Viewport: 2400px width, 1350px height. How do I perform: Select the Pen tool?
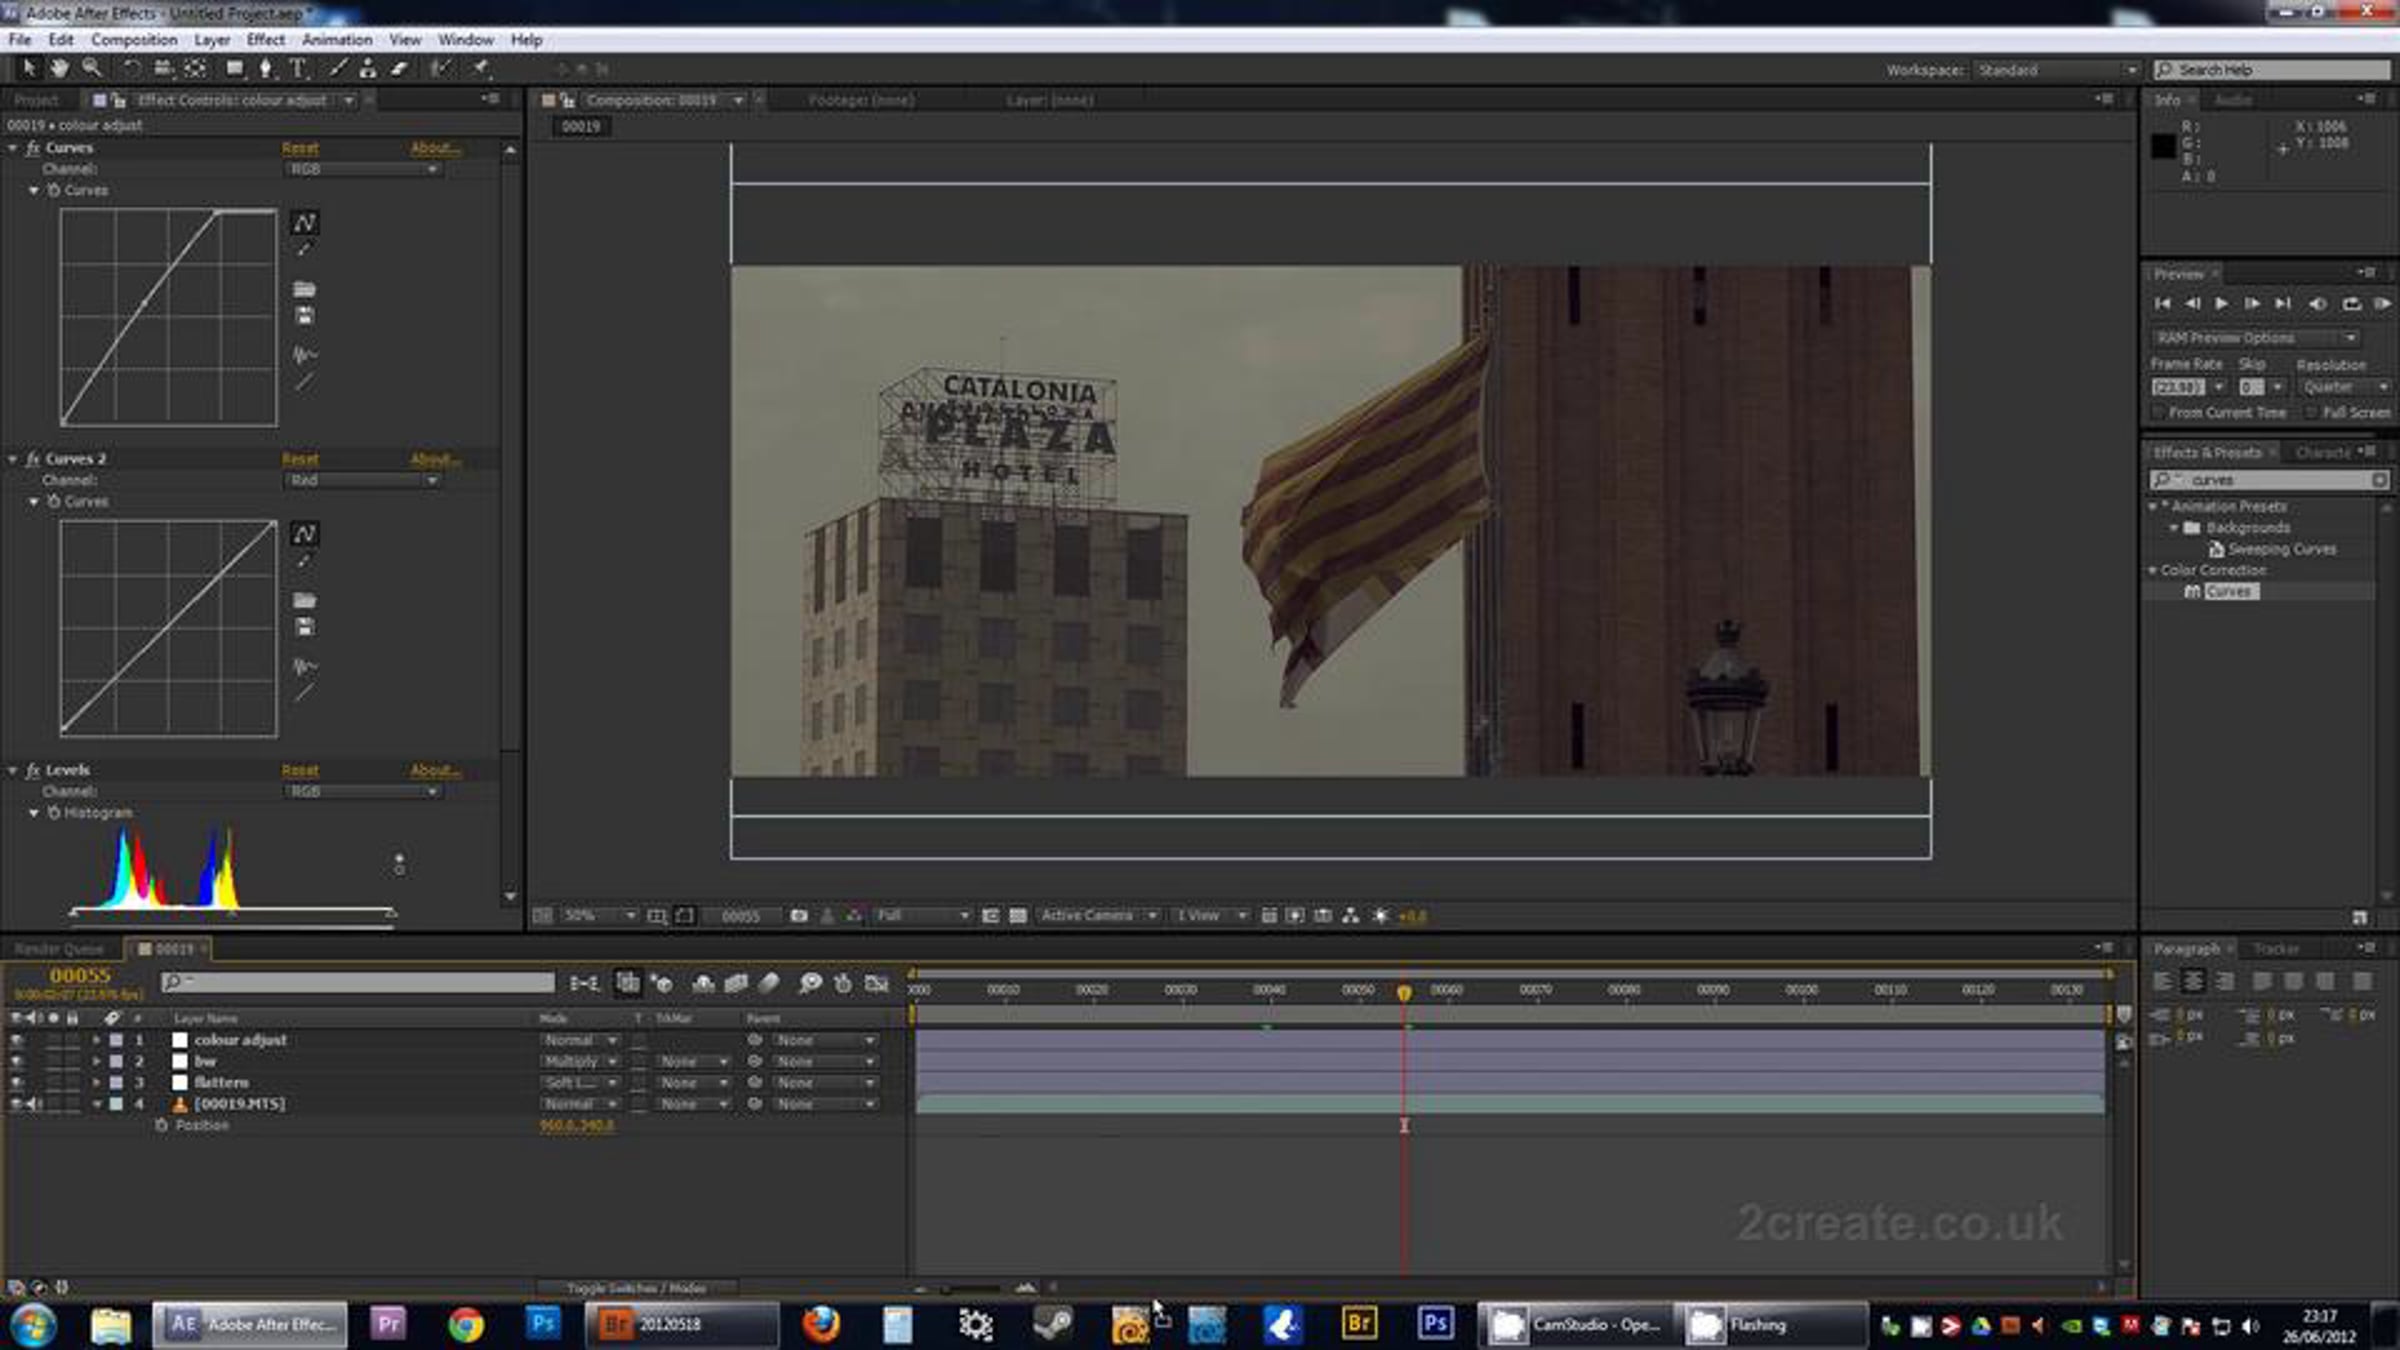tap(265, 68)
